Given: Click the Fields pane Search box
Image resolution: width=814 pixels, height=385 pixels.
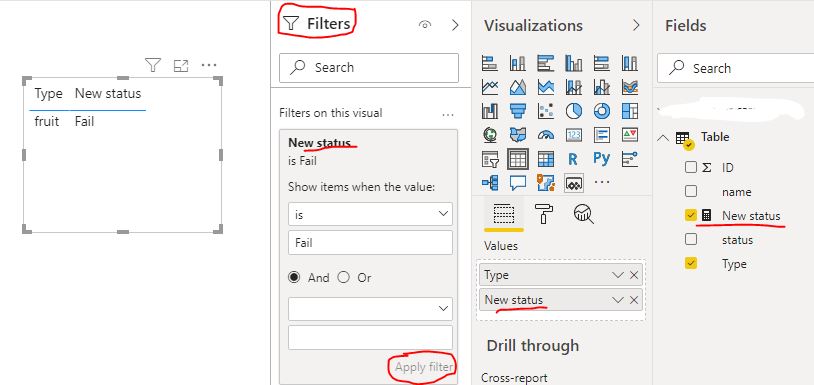Looking at the screenshot, I should tap(735, 68).
